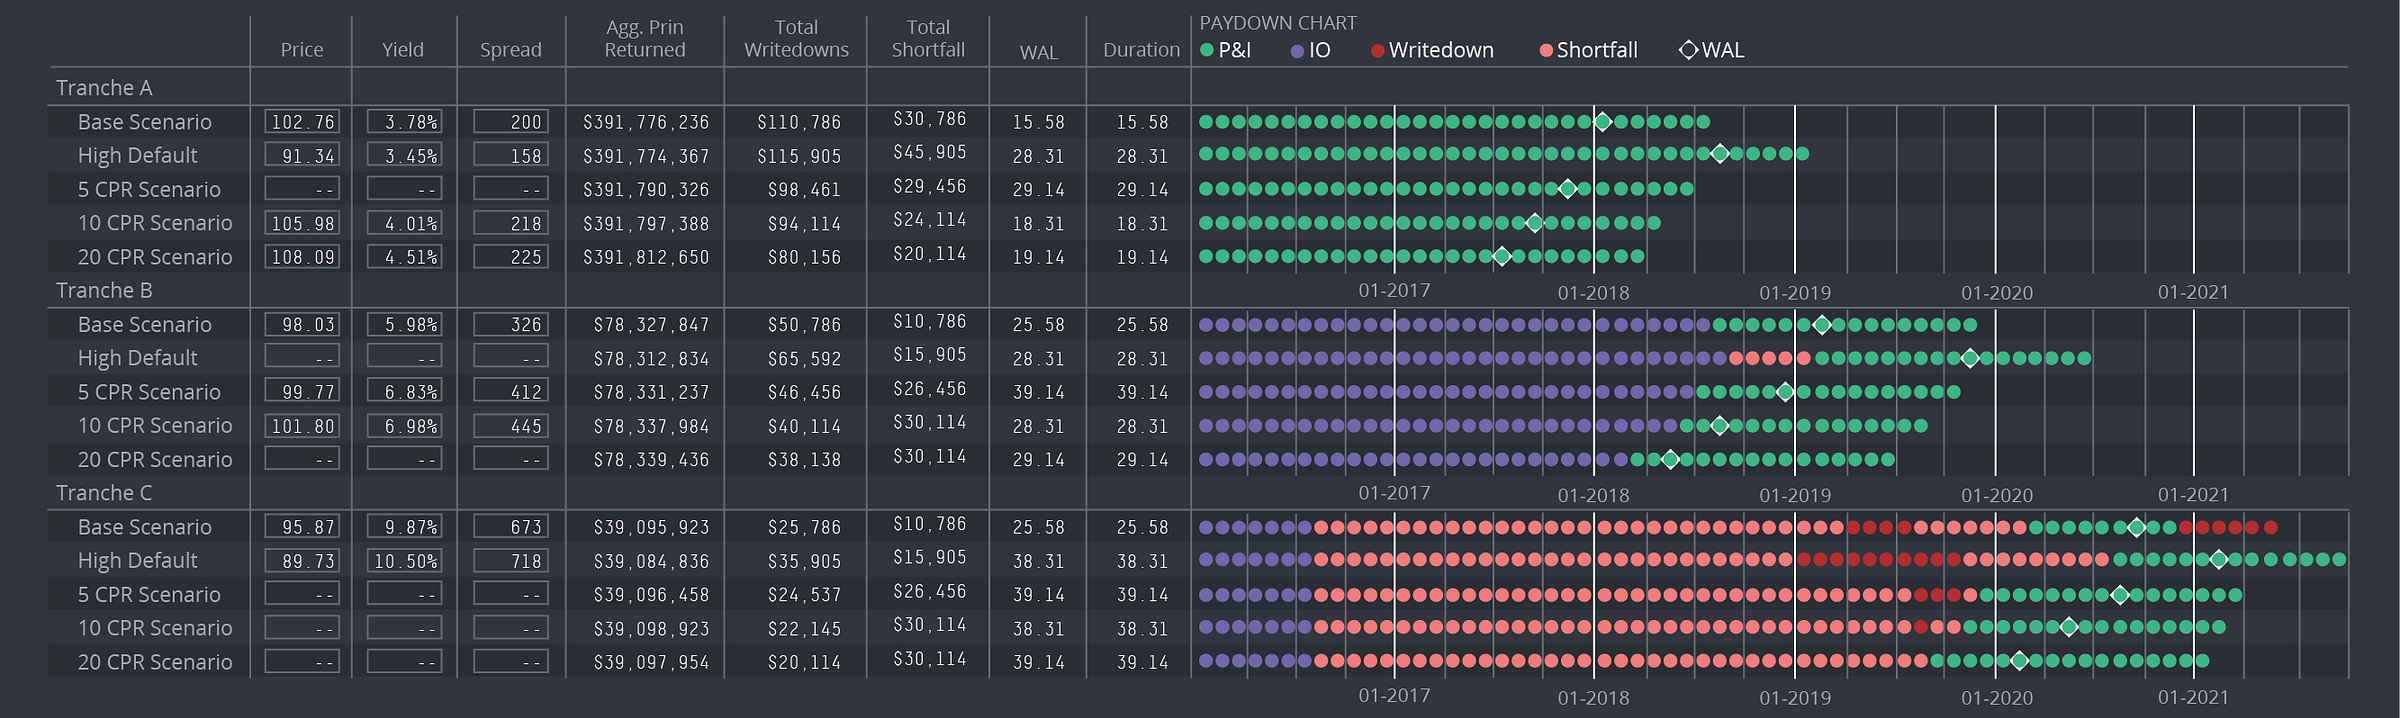2400x718 pixels.
Task: Click the Tranche A section header
Action: click(104, 88)
